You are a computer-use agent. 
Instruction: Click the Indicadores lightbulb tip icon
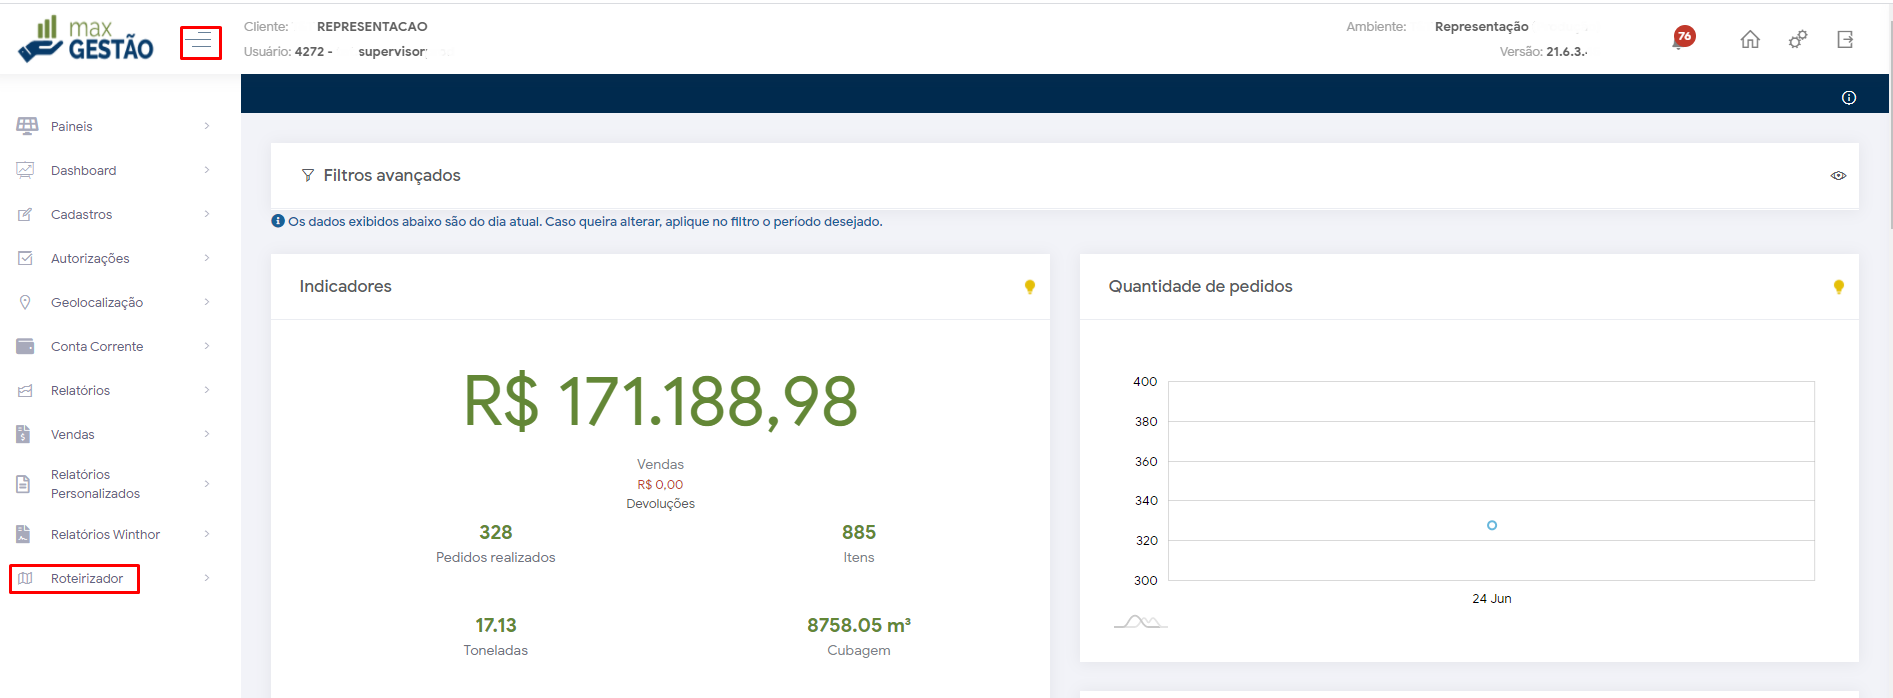click(1029, 287)
